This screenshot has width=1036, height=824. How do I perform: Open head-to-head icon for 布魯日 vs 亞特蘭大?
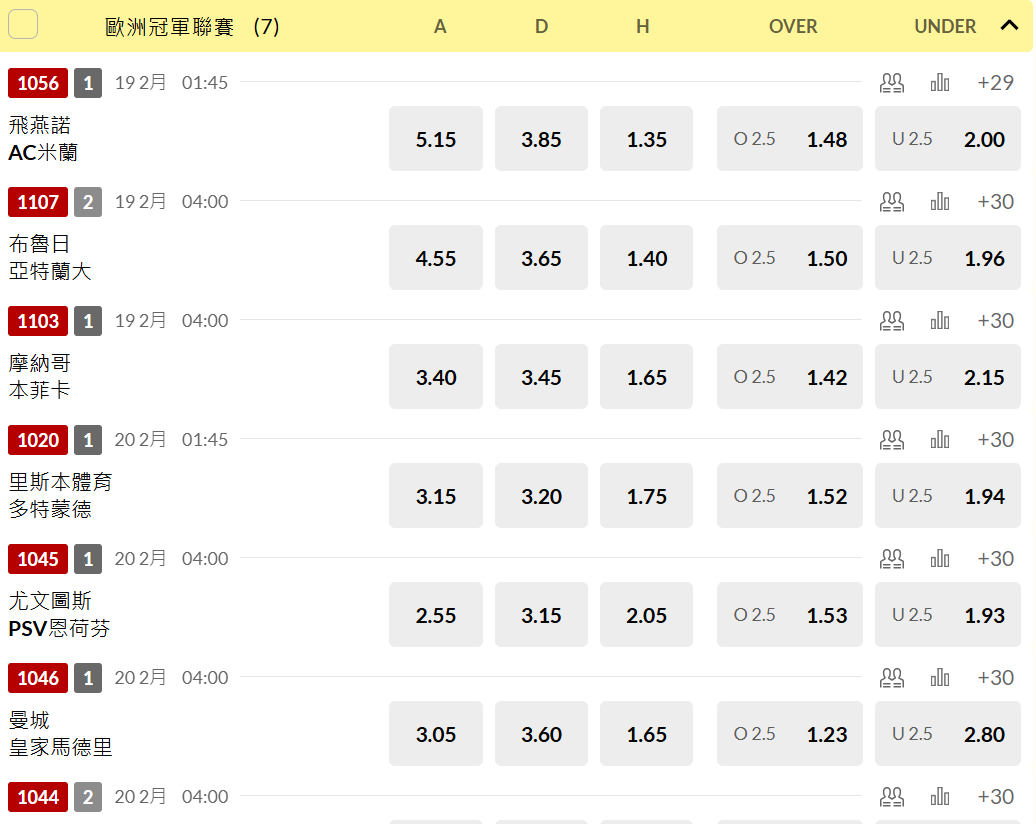click(x=891, y=202)
